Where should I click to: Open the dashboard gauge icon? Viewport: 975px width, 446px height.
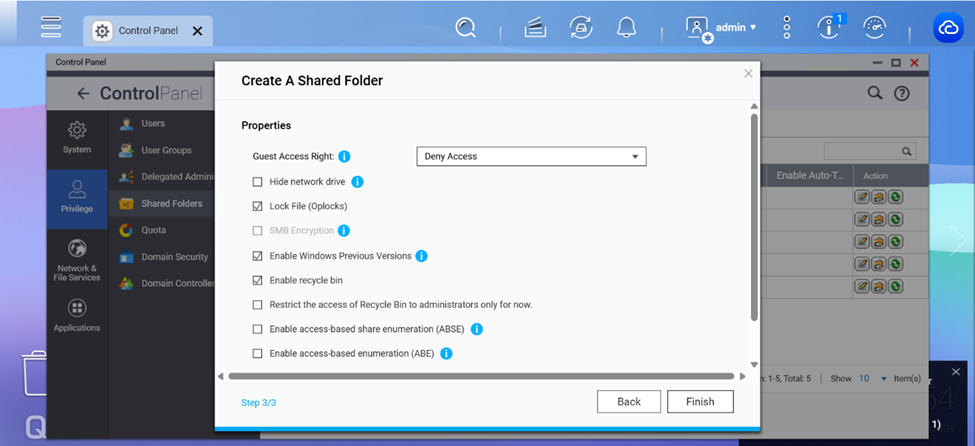874,28
